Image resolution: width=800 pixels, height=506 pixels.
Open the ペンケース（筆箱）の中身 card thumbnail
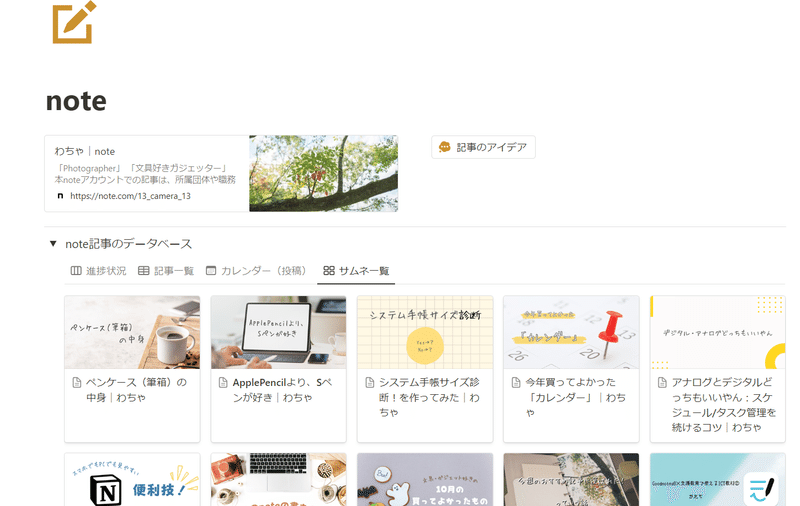click(132, 332)
